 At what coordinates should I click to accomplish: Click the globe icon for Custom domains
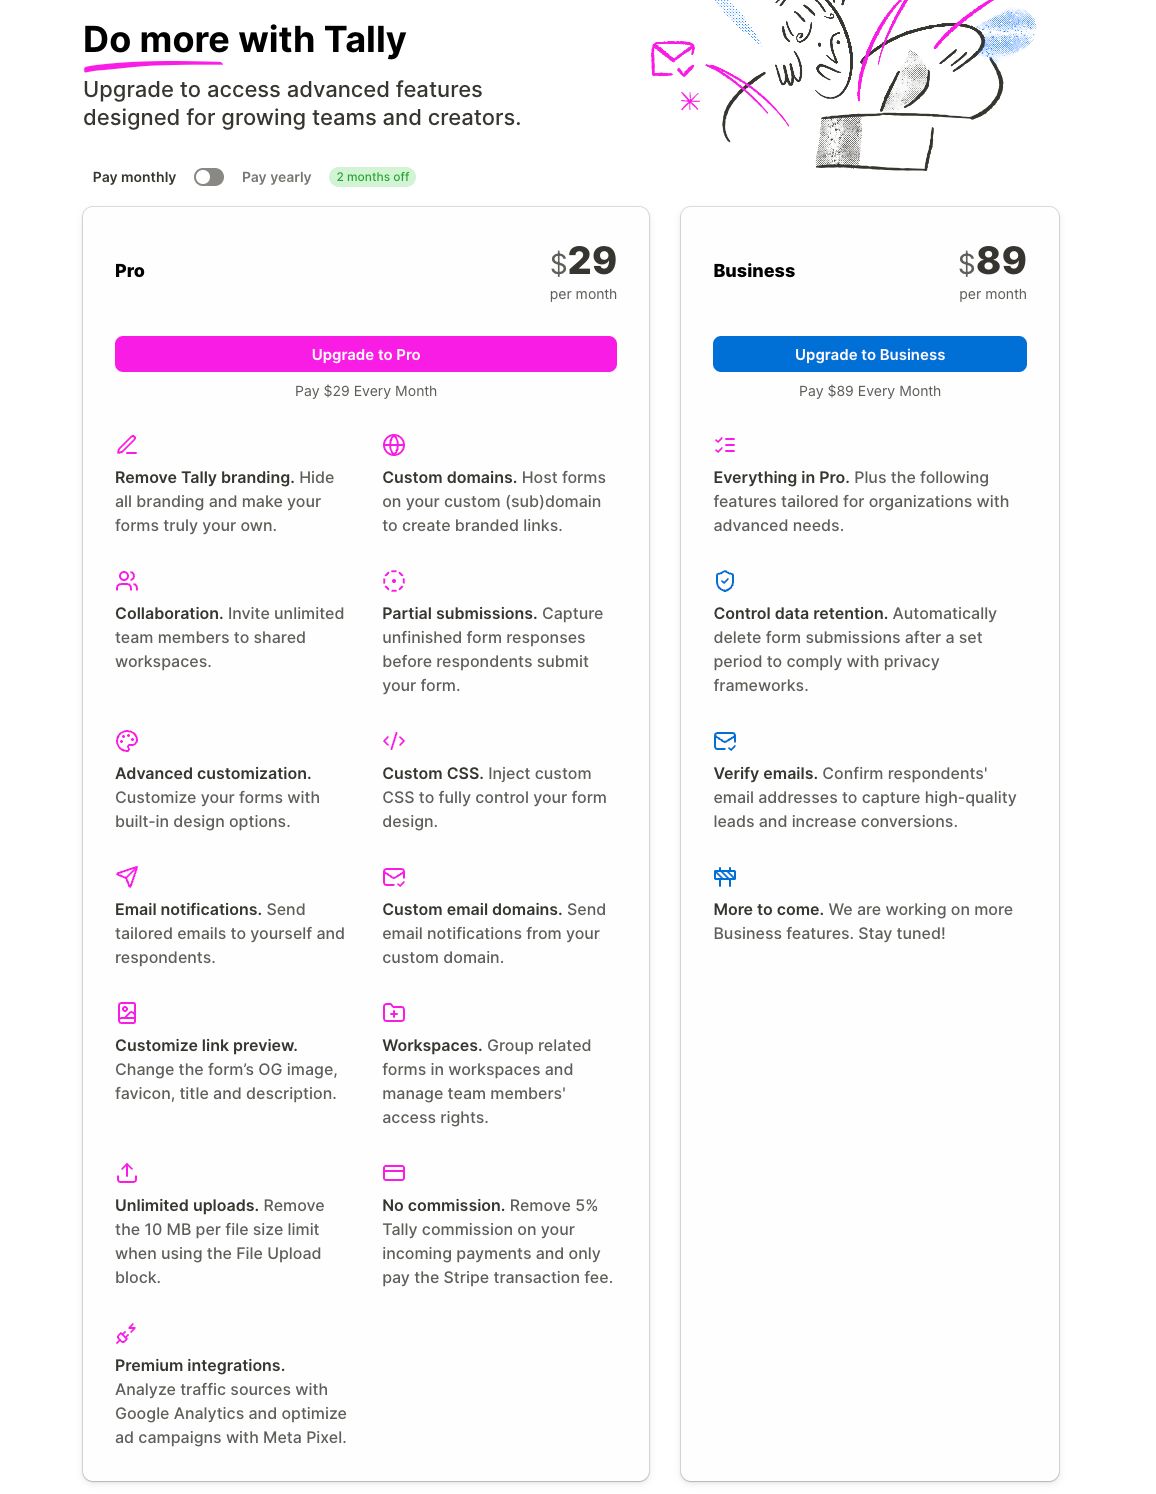394,445
